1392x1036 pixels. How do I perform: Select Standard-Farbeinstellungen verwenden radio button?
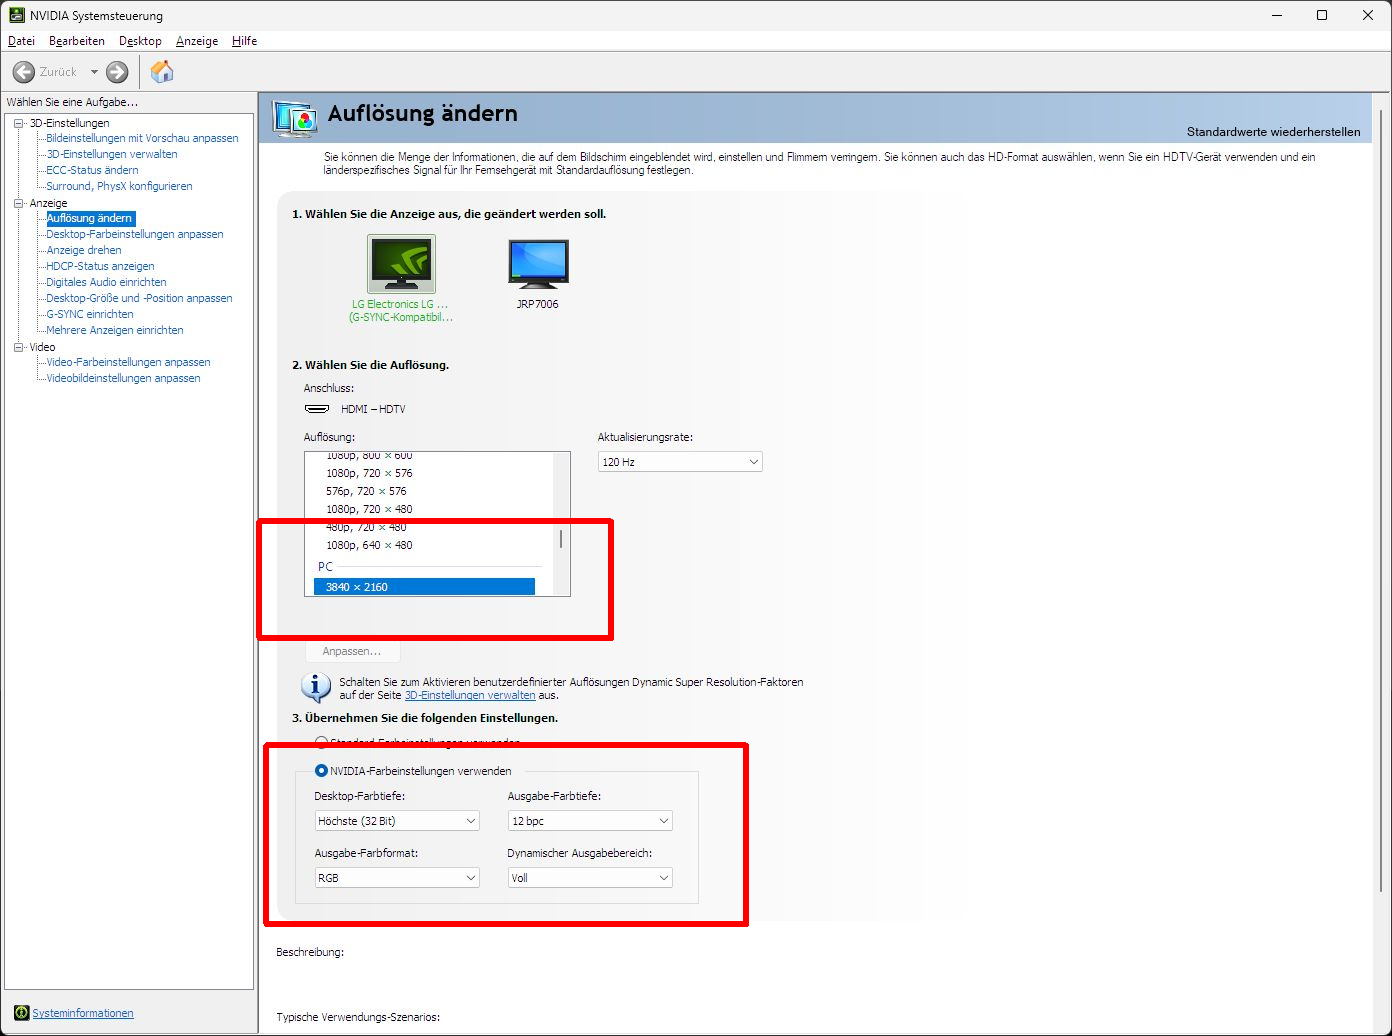point(321,743)
